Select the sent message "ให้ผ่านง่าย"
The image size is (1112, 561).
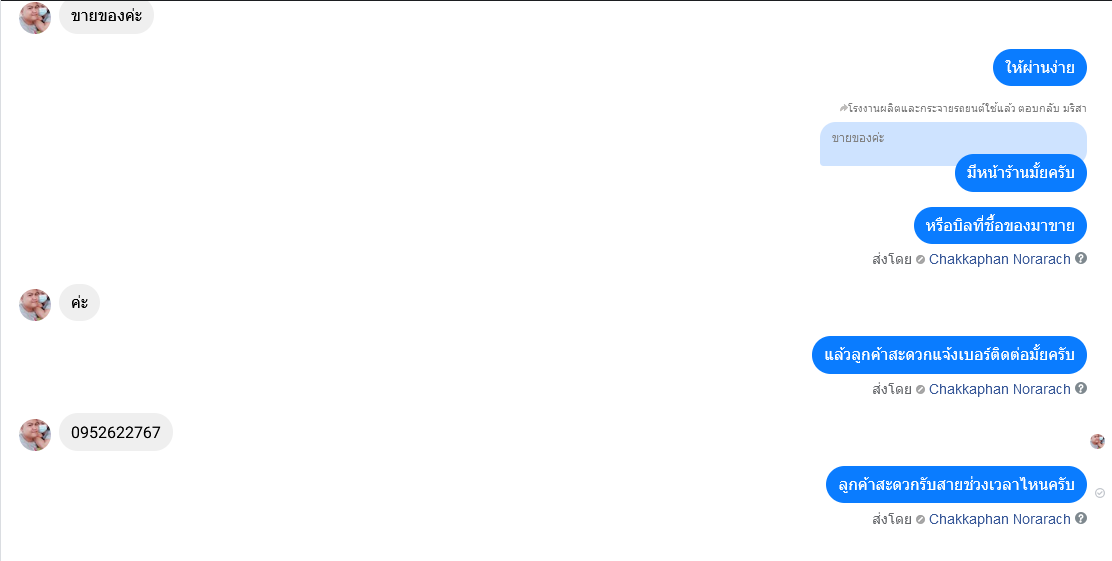[1040, 68]
